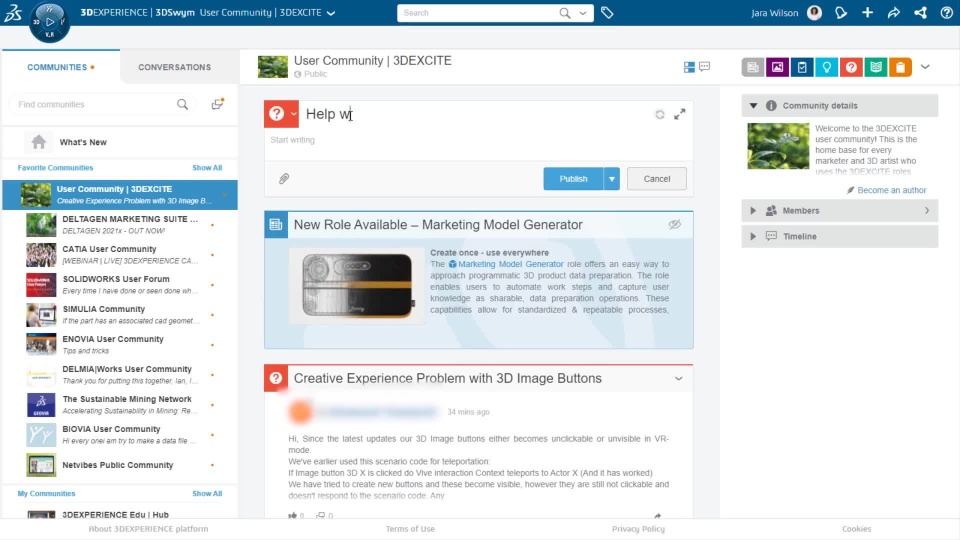Click the Dassault 3DS logo

pos(13,13)
